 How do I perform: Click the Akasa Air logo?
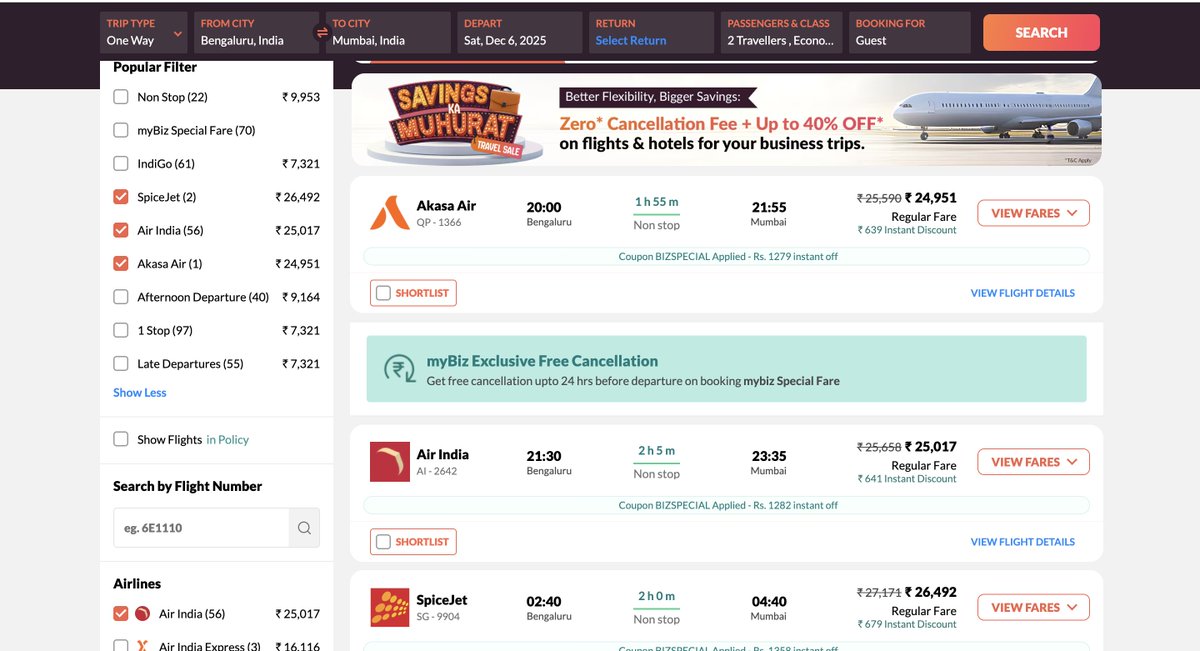(x=389, y=213)
